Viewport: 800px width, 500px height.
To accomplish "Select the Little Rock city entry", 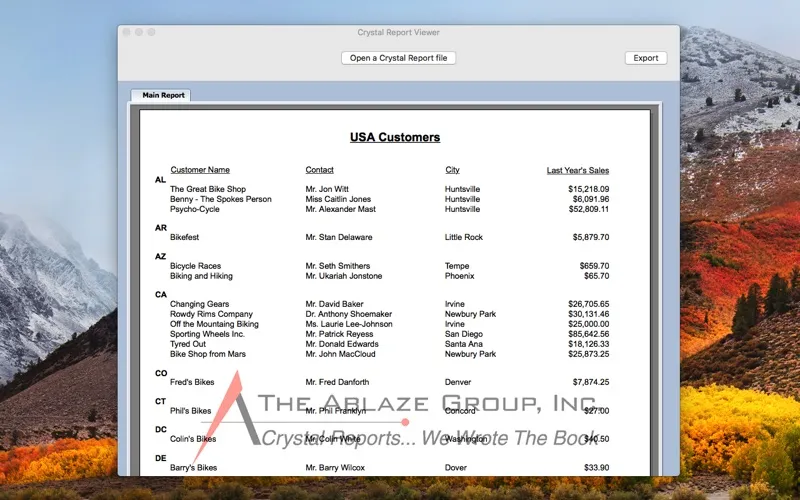I will coord(464,238).
